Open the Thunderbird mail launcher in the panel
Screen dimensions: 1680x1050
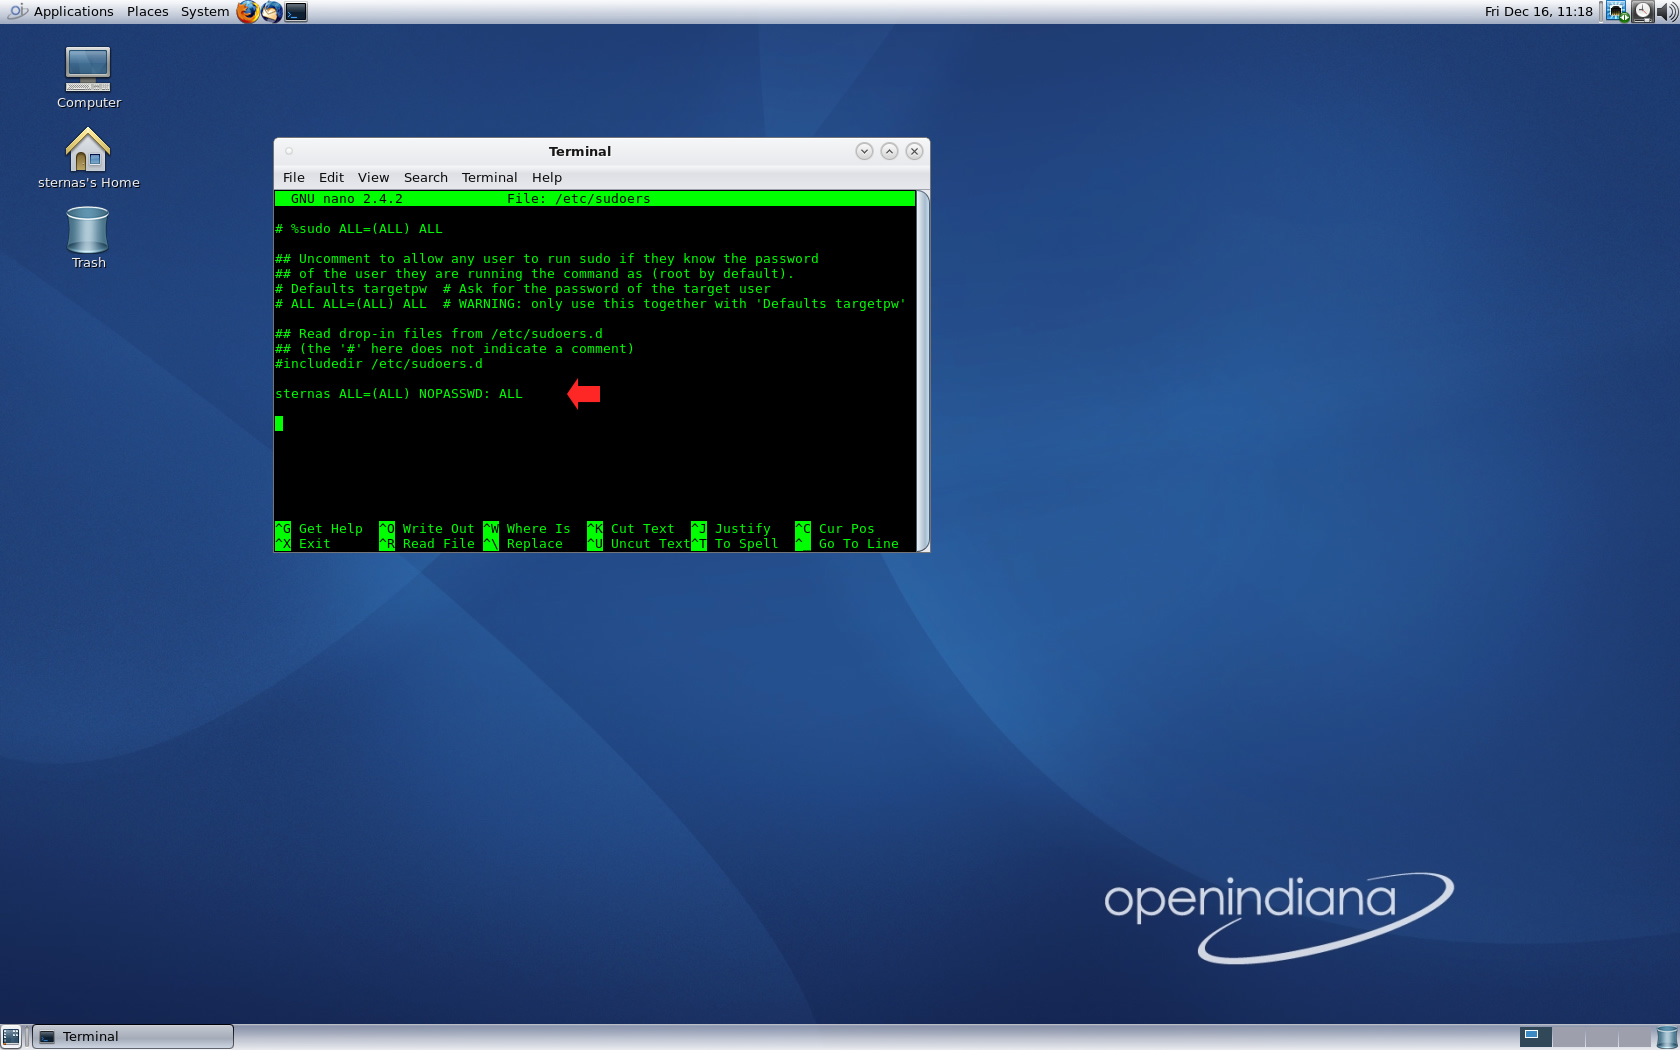click(x=271, y=12)
